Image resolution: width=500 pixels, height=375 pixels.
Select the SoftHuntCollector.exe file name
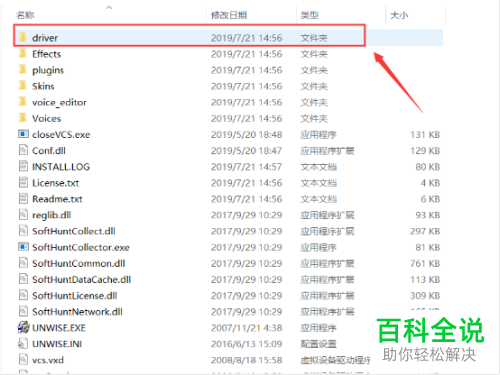[81, 247]
